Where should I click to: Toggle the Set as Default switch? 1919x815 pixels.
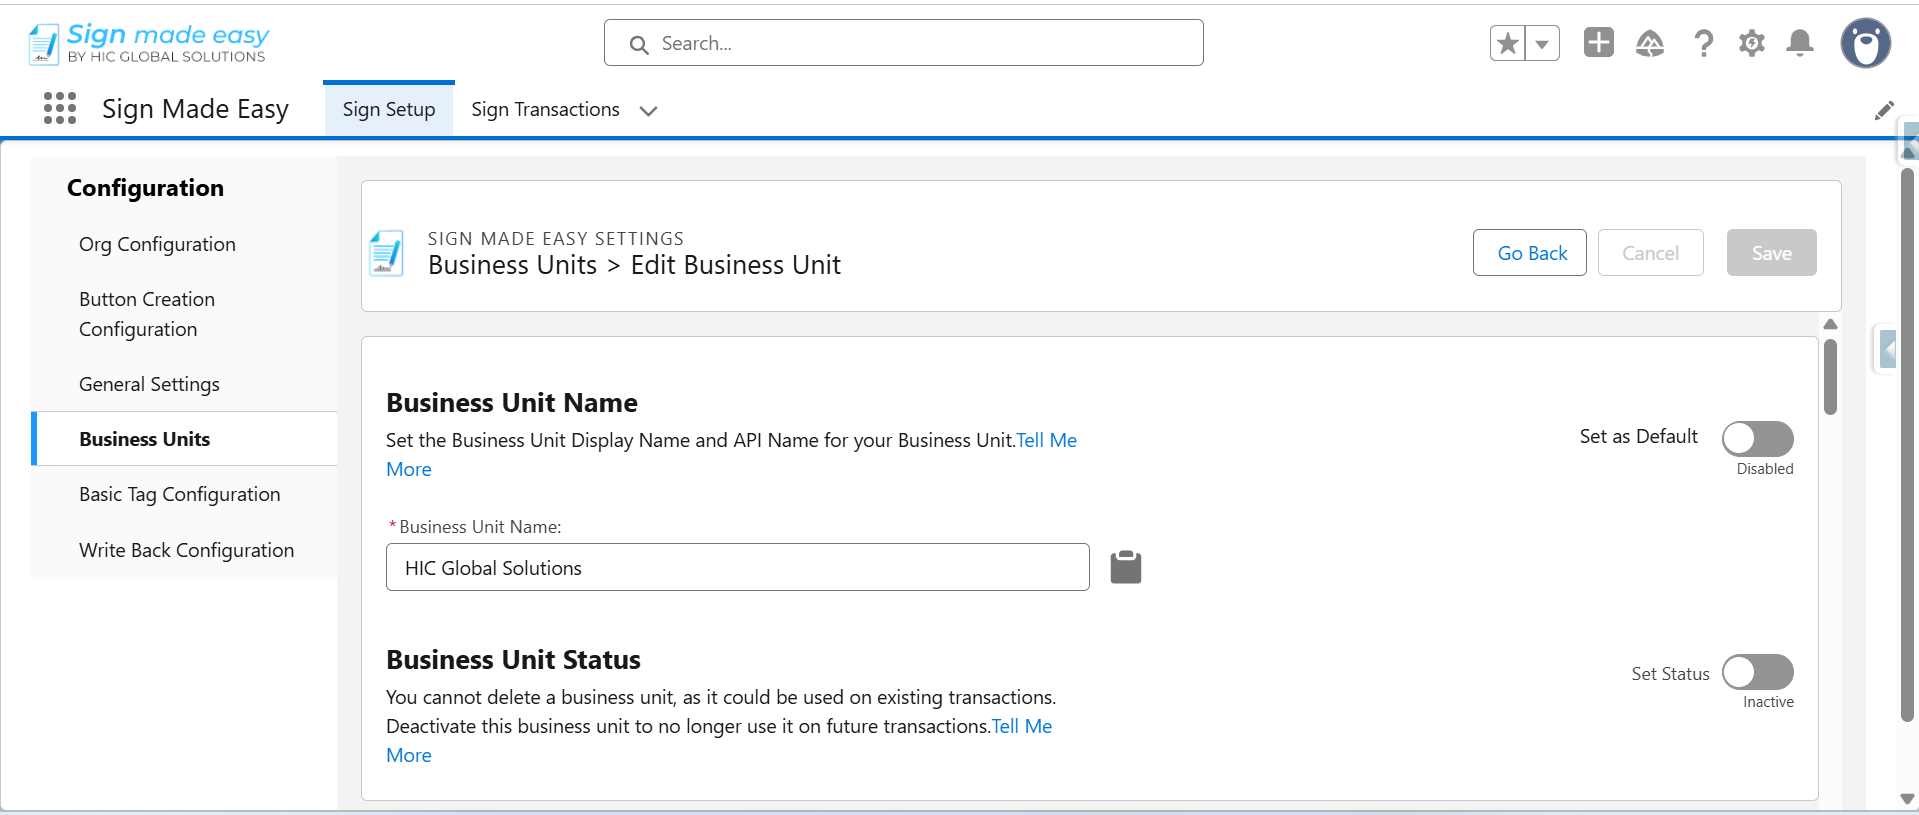[x=1758, y=438]
